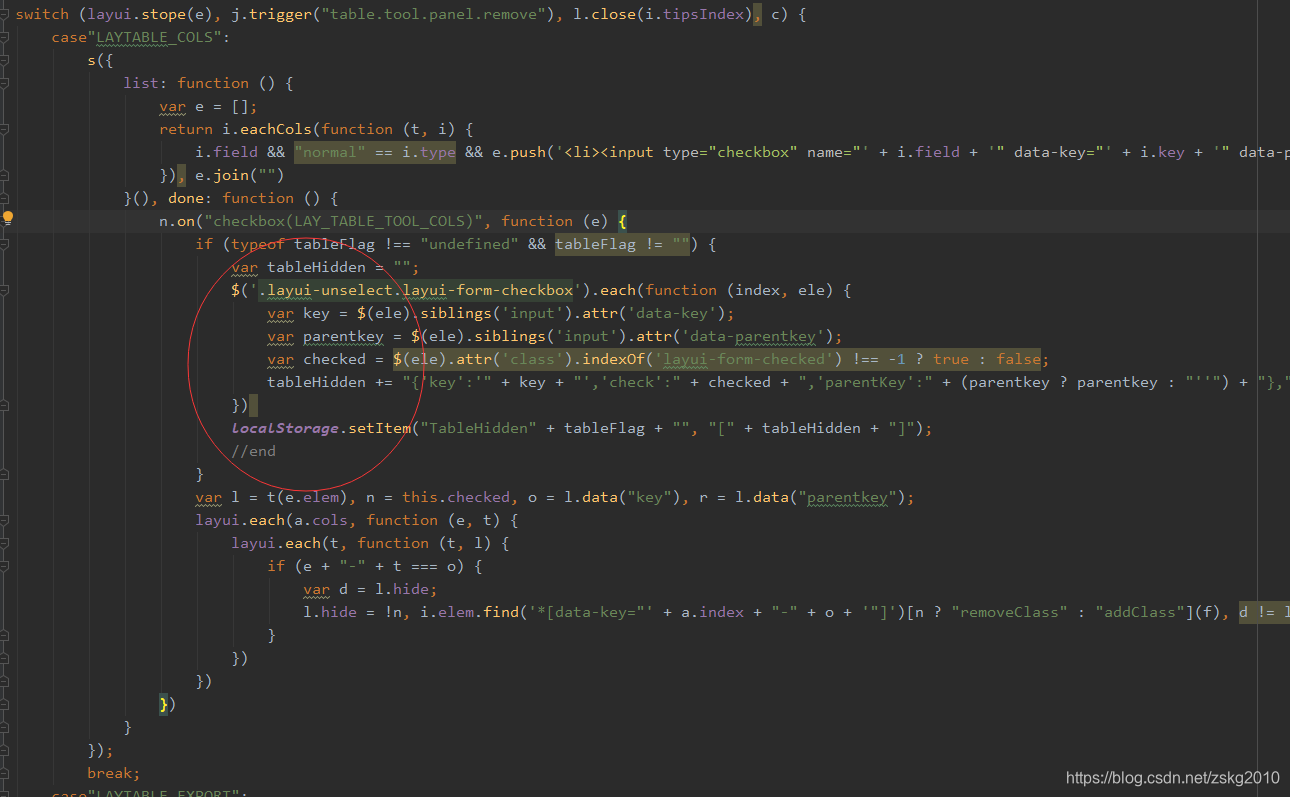The height and width of the screenshot is (797, 1290).
Task: Click 'tableHidden +=' assignment
Action: coord(330,382)
